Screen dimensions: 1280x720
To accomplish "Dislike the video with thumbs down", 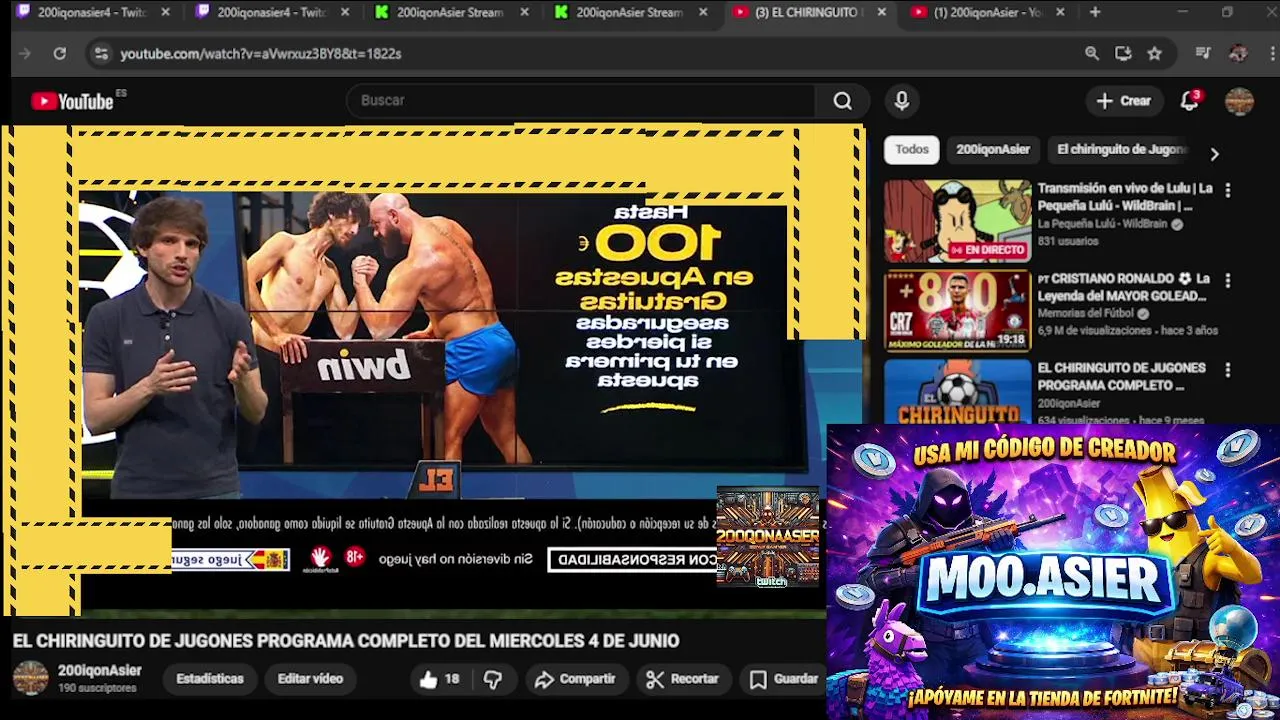I will point(493,679).
